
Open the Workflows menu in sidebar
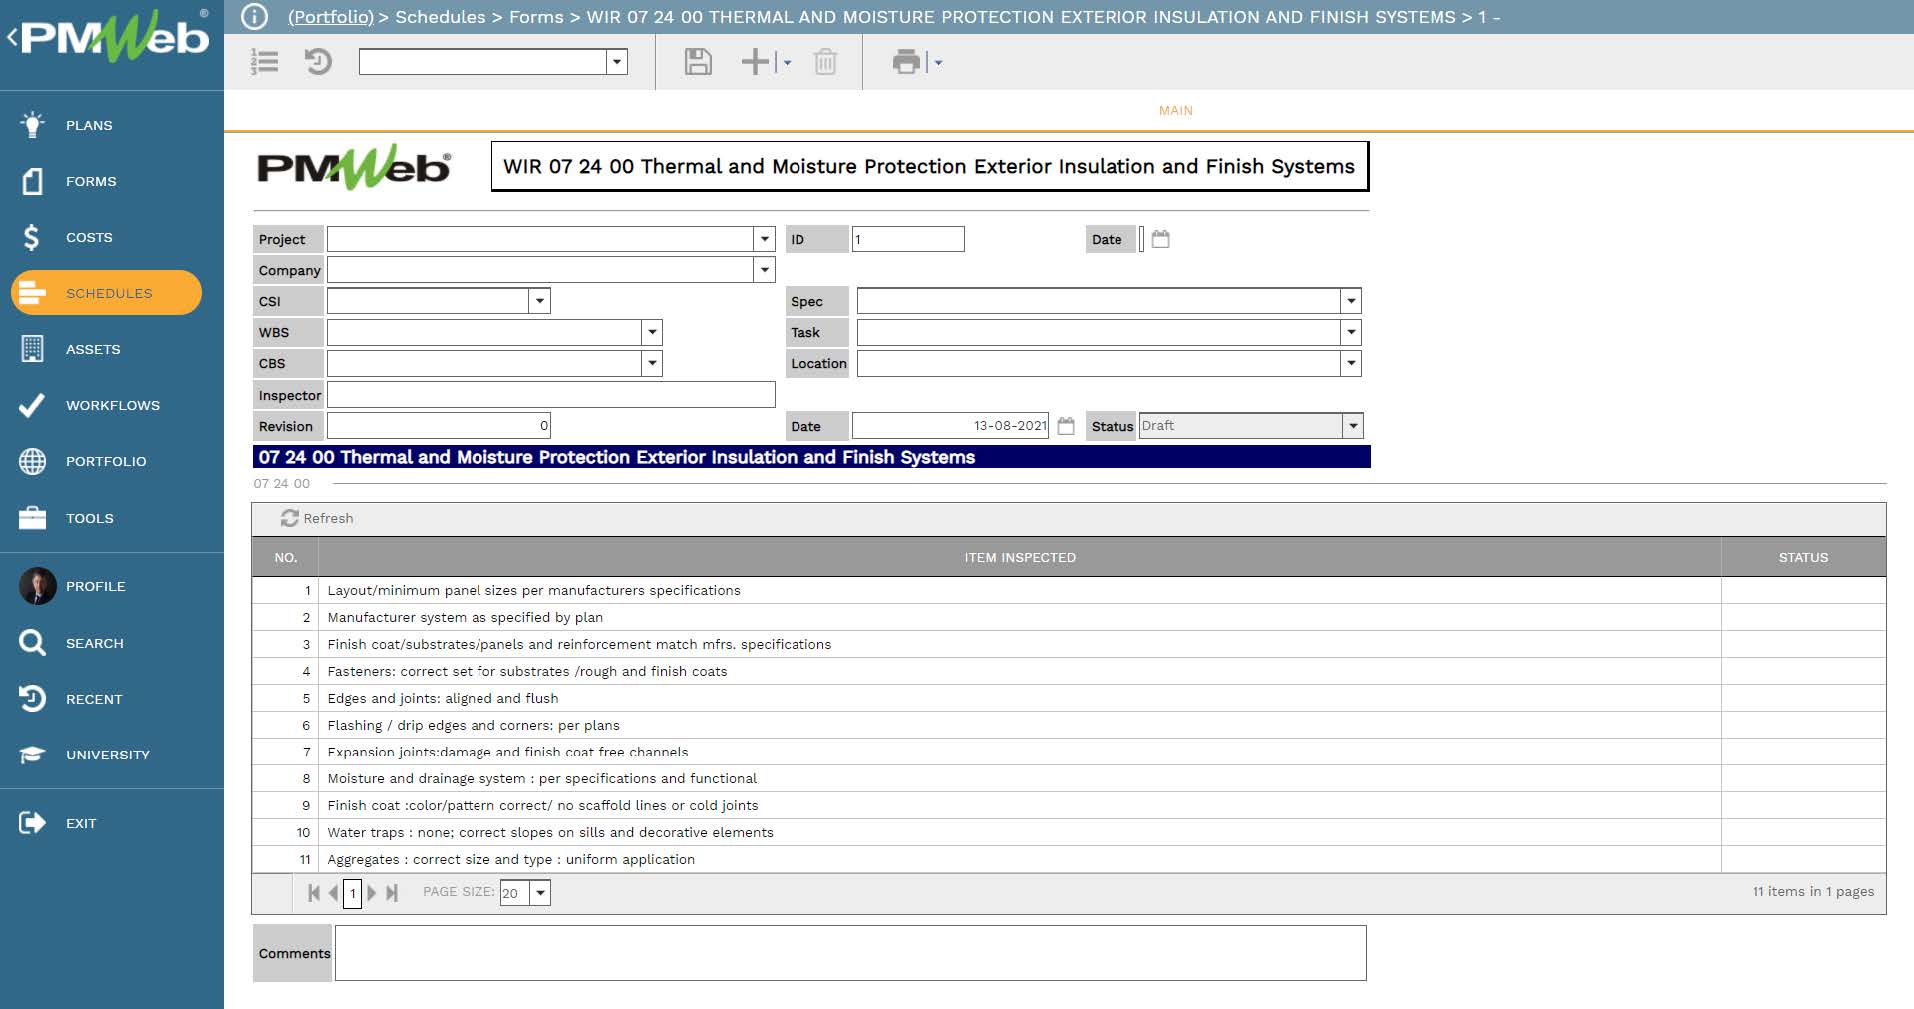click(112, 405)
